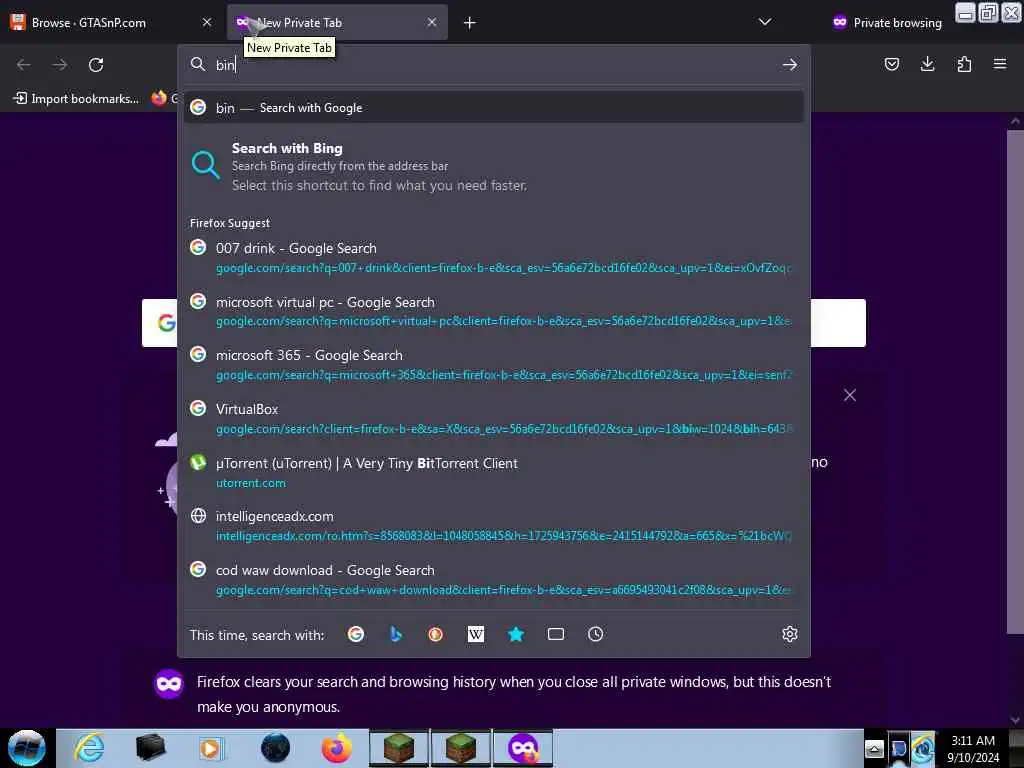This screenshot has width=1024, height=768.
Task: Search bookmarks with star icon
Action: 516,634
